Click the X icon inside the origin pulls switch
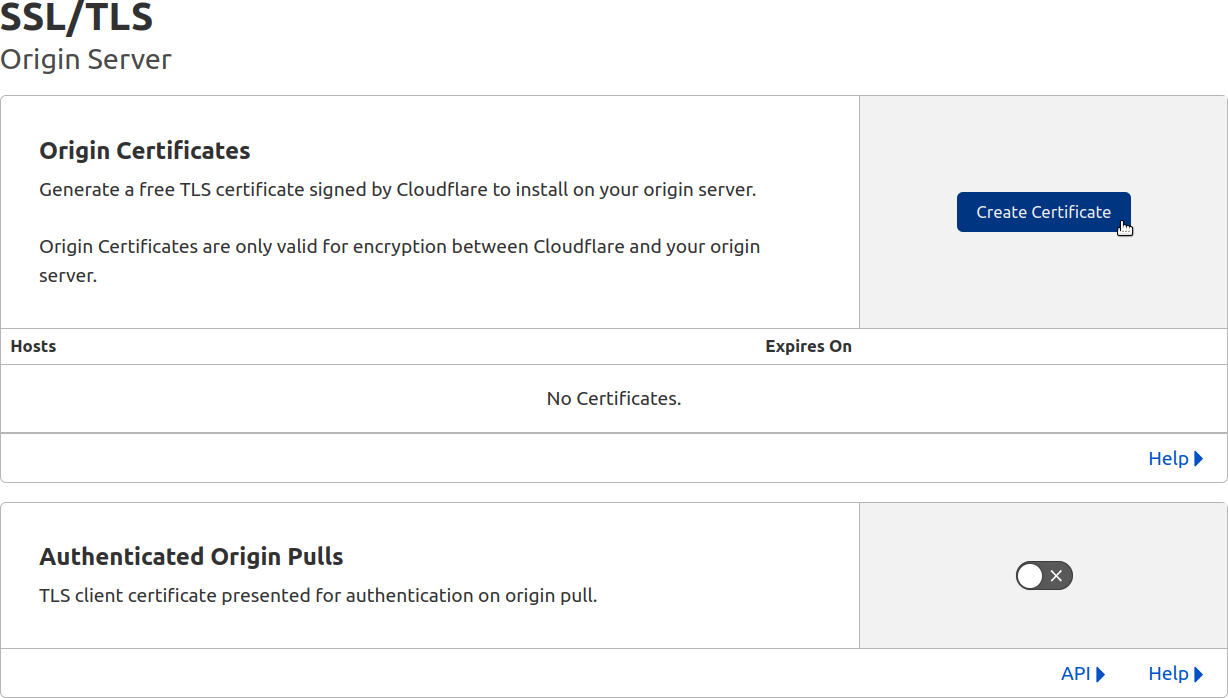Image resolution: width=1228 pixels, height=698 pixels. pyautogui.click(x=1056, y=575)
